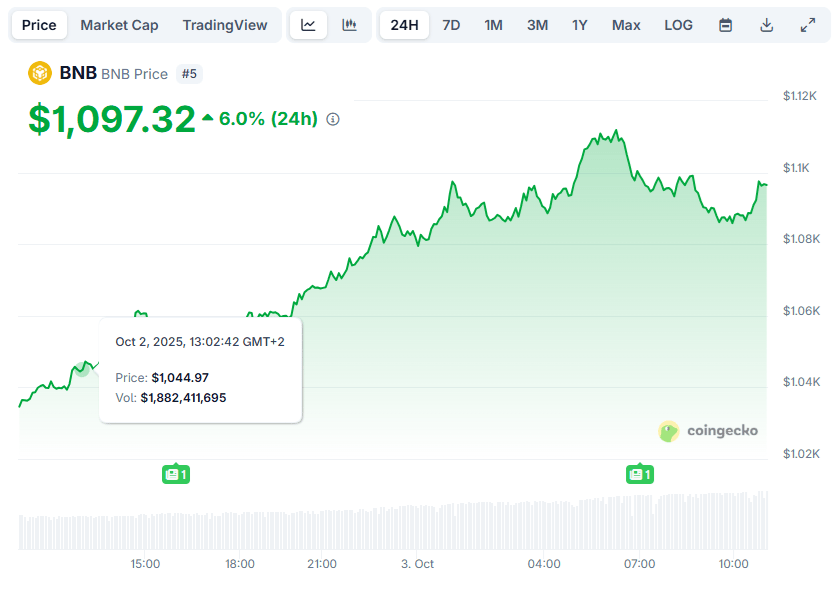Open the calendar date-range icon

point(724,24)
